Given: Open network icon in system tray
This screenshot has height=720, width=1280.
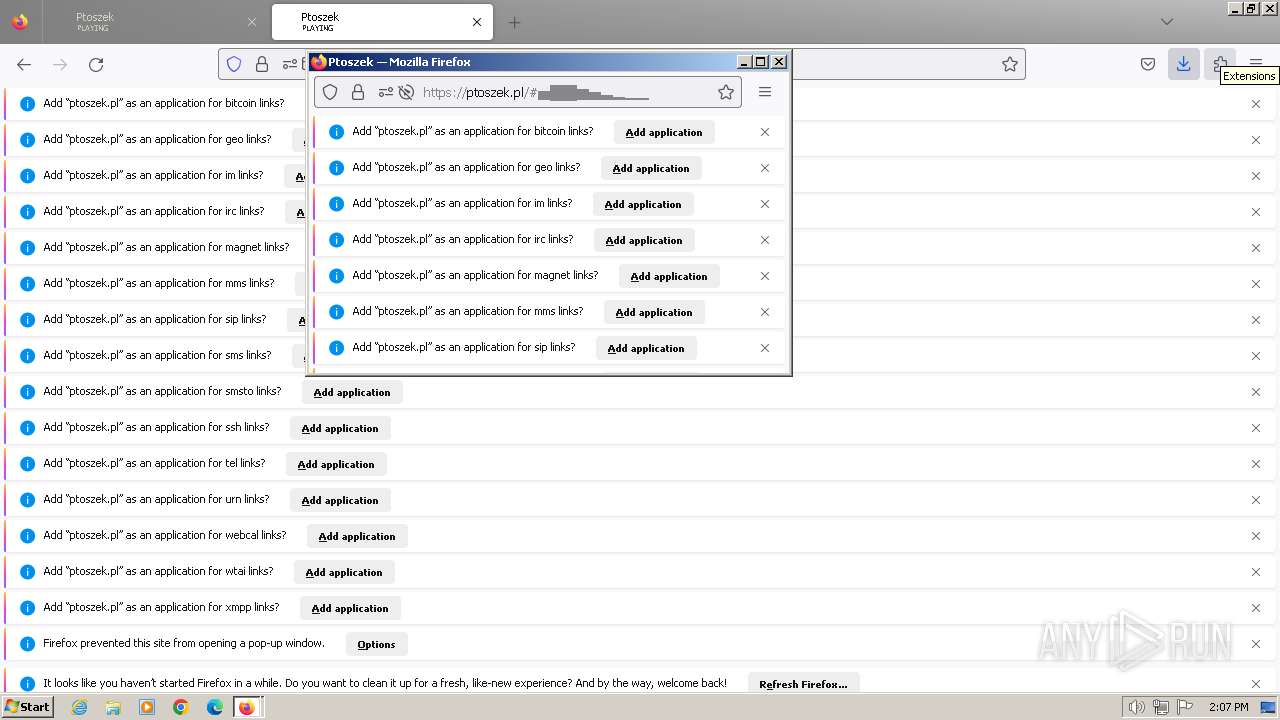Looking at the screenshot, I should pos(1161,707).
